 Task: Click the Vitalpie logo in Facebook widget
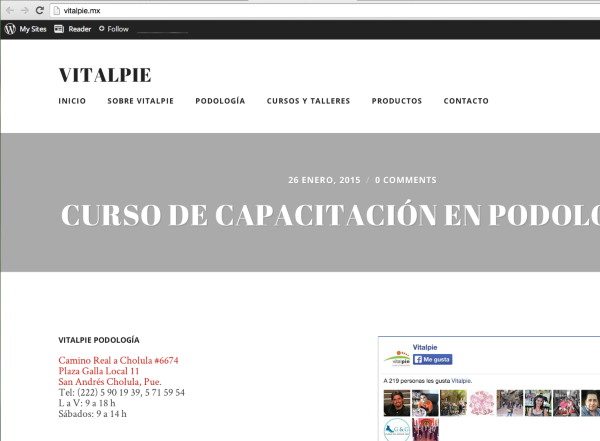click(x=397, y=358)
